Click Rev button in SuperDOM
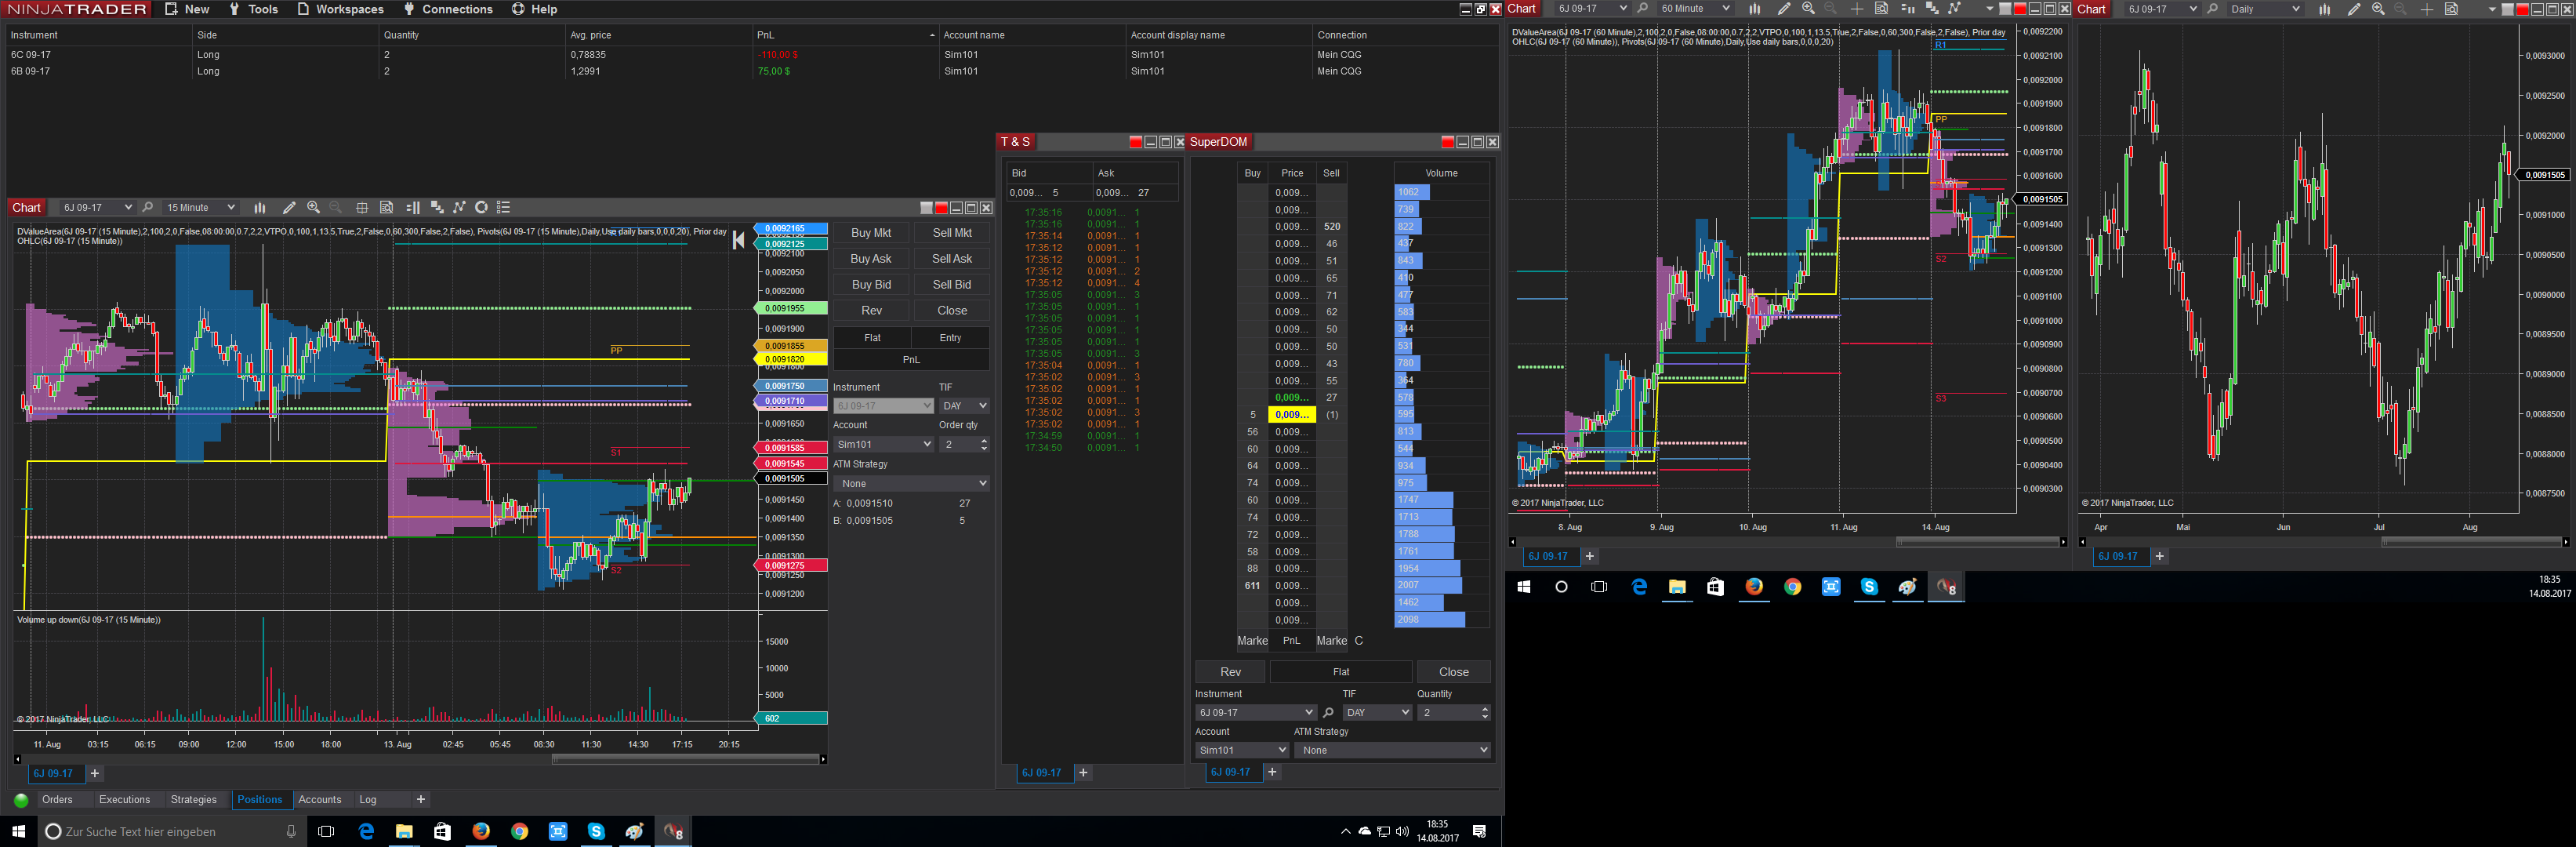 click(x=1230, y=672)
